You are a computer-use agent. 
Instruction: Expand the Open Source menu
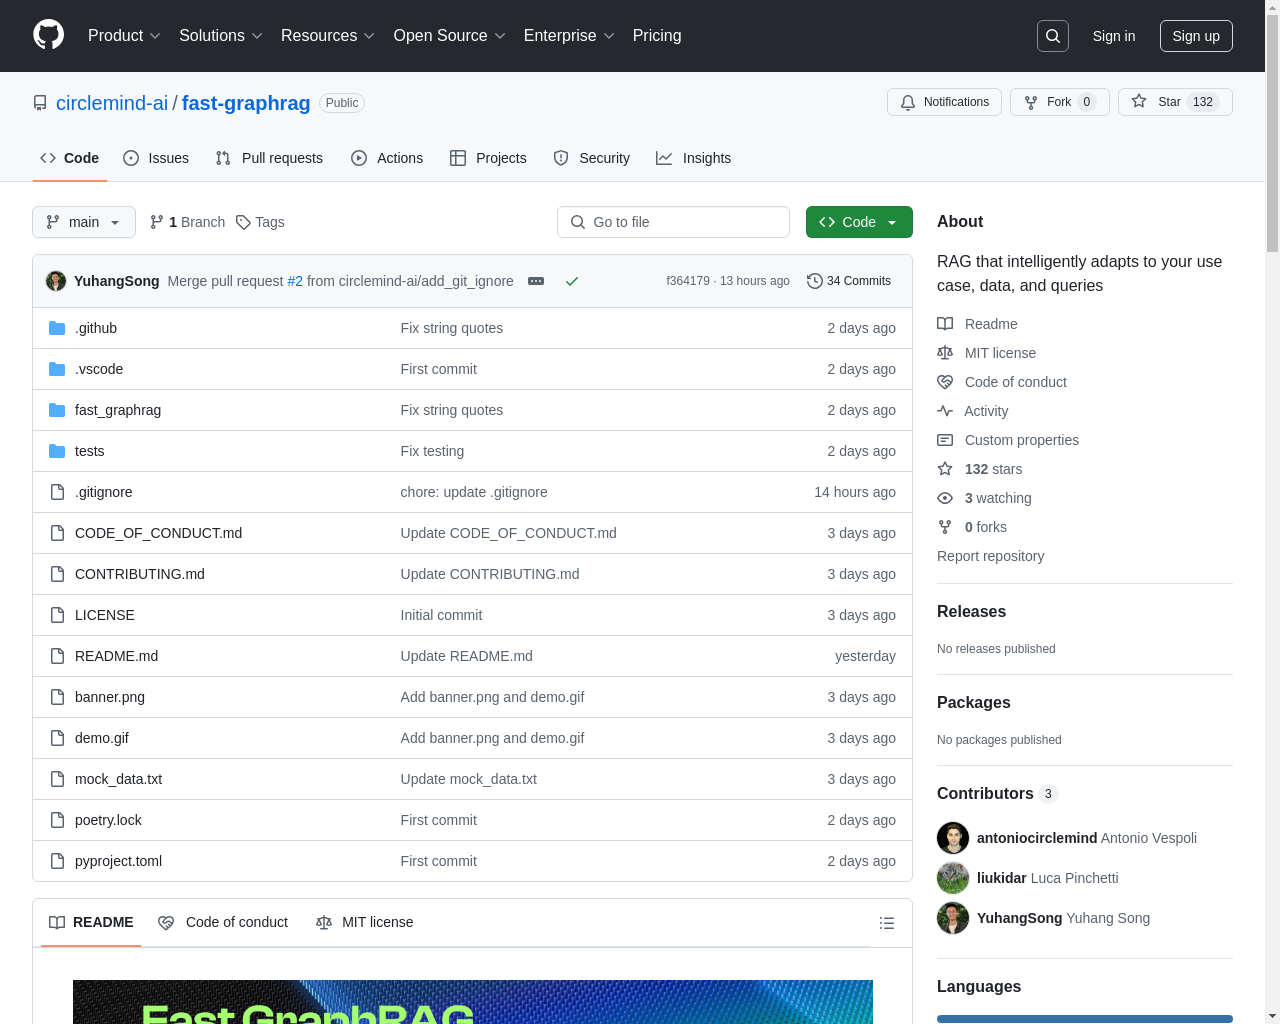[x=450, y=36]
